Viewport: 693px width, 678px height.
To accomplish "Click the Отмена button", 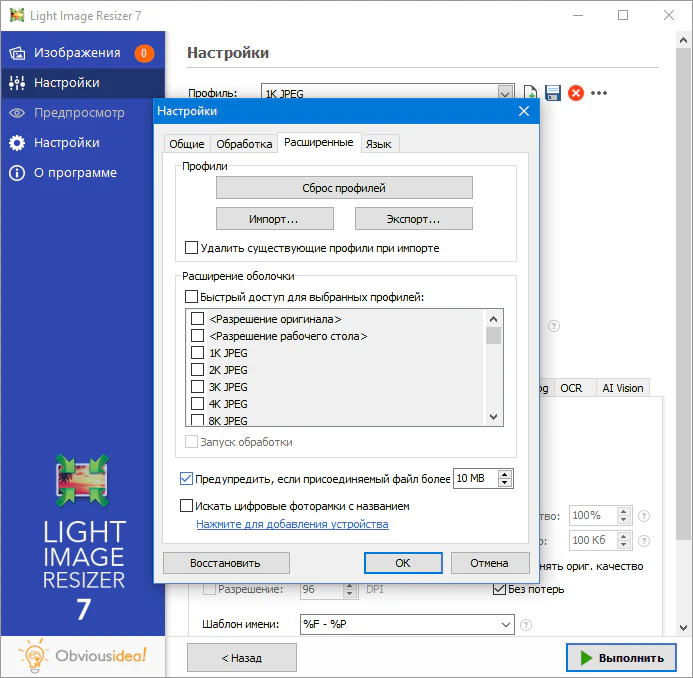I will tap(490, 563).
